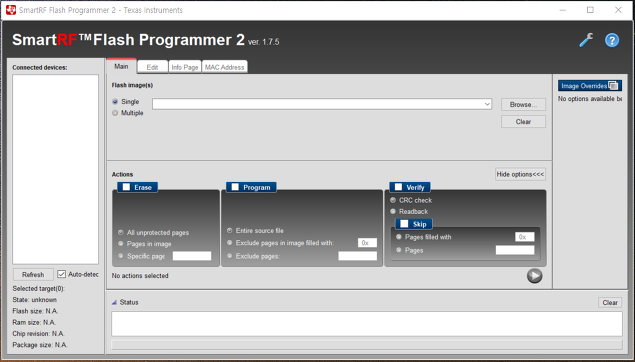Select the Single flash image radio

point(115,102)
